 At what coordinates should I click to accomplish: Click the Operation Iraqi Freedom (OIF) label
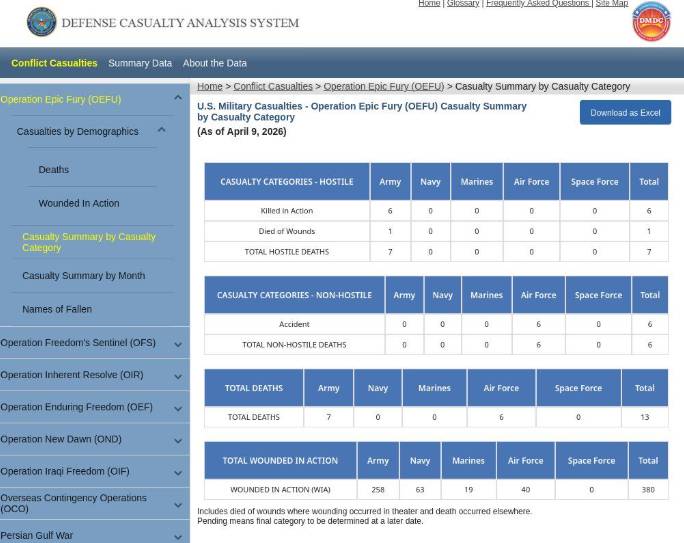pyautogui.click(x=65, y=471)
